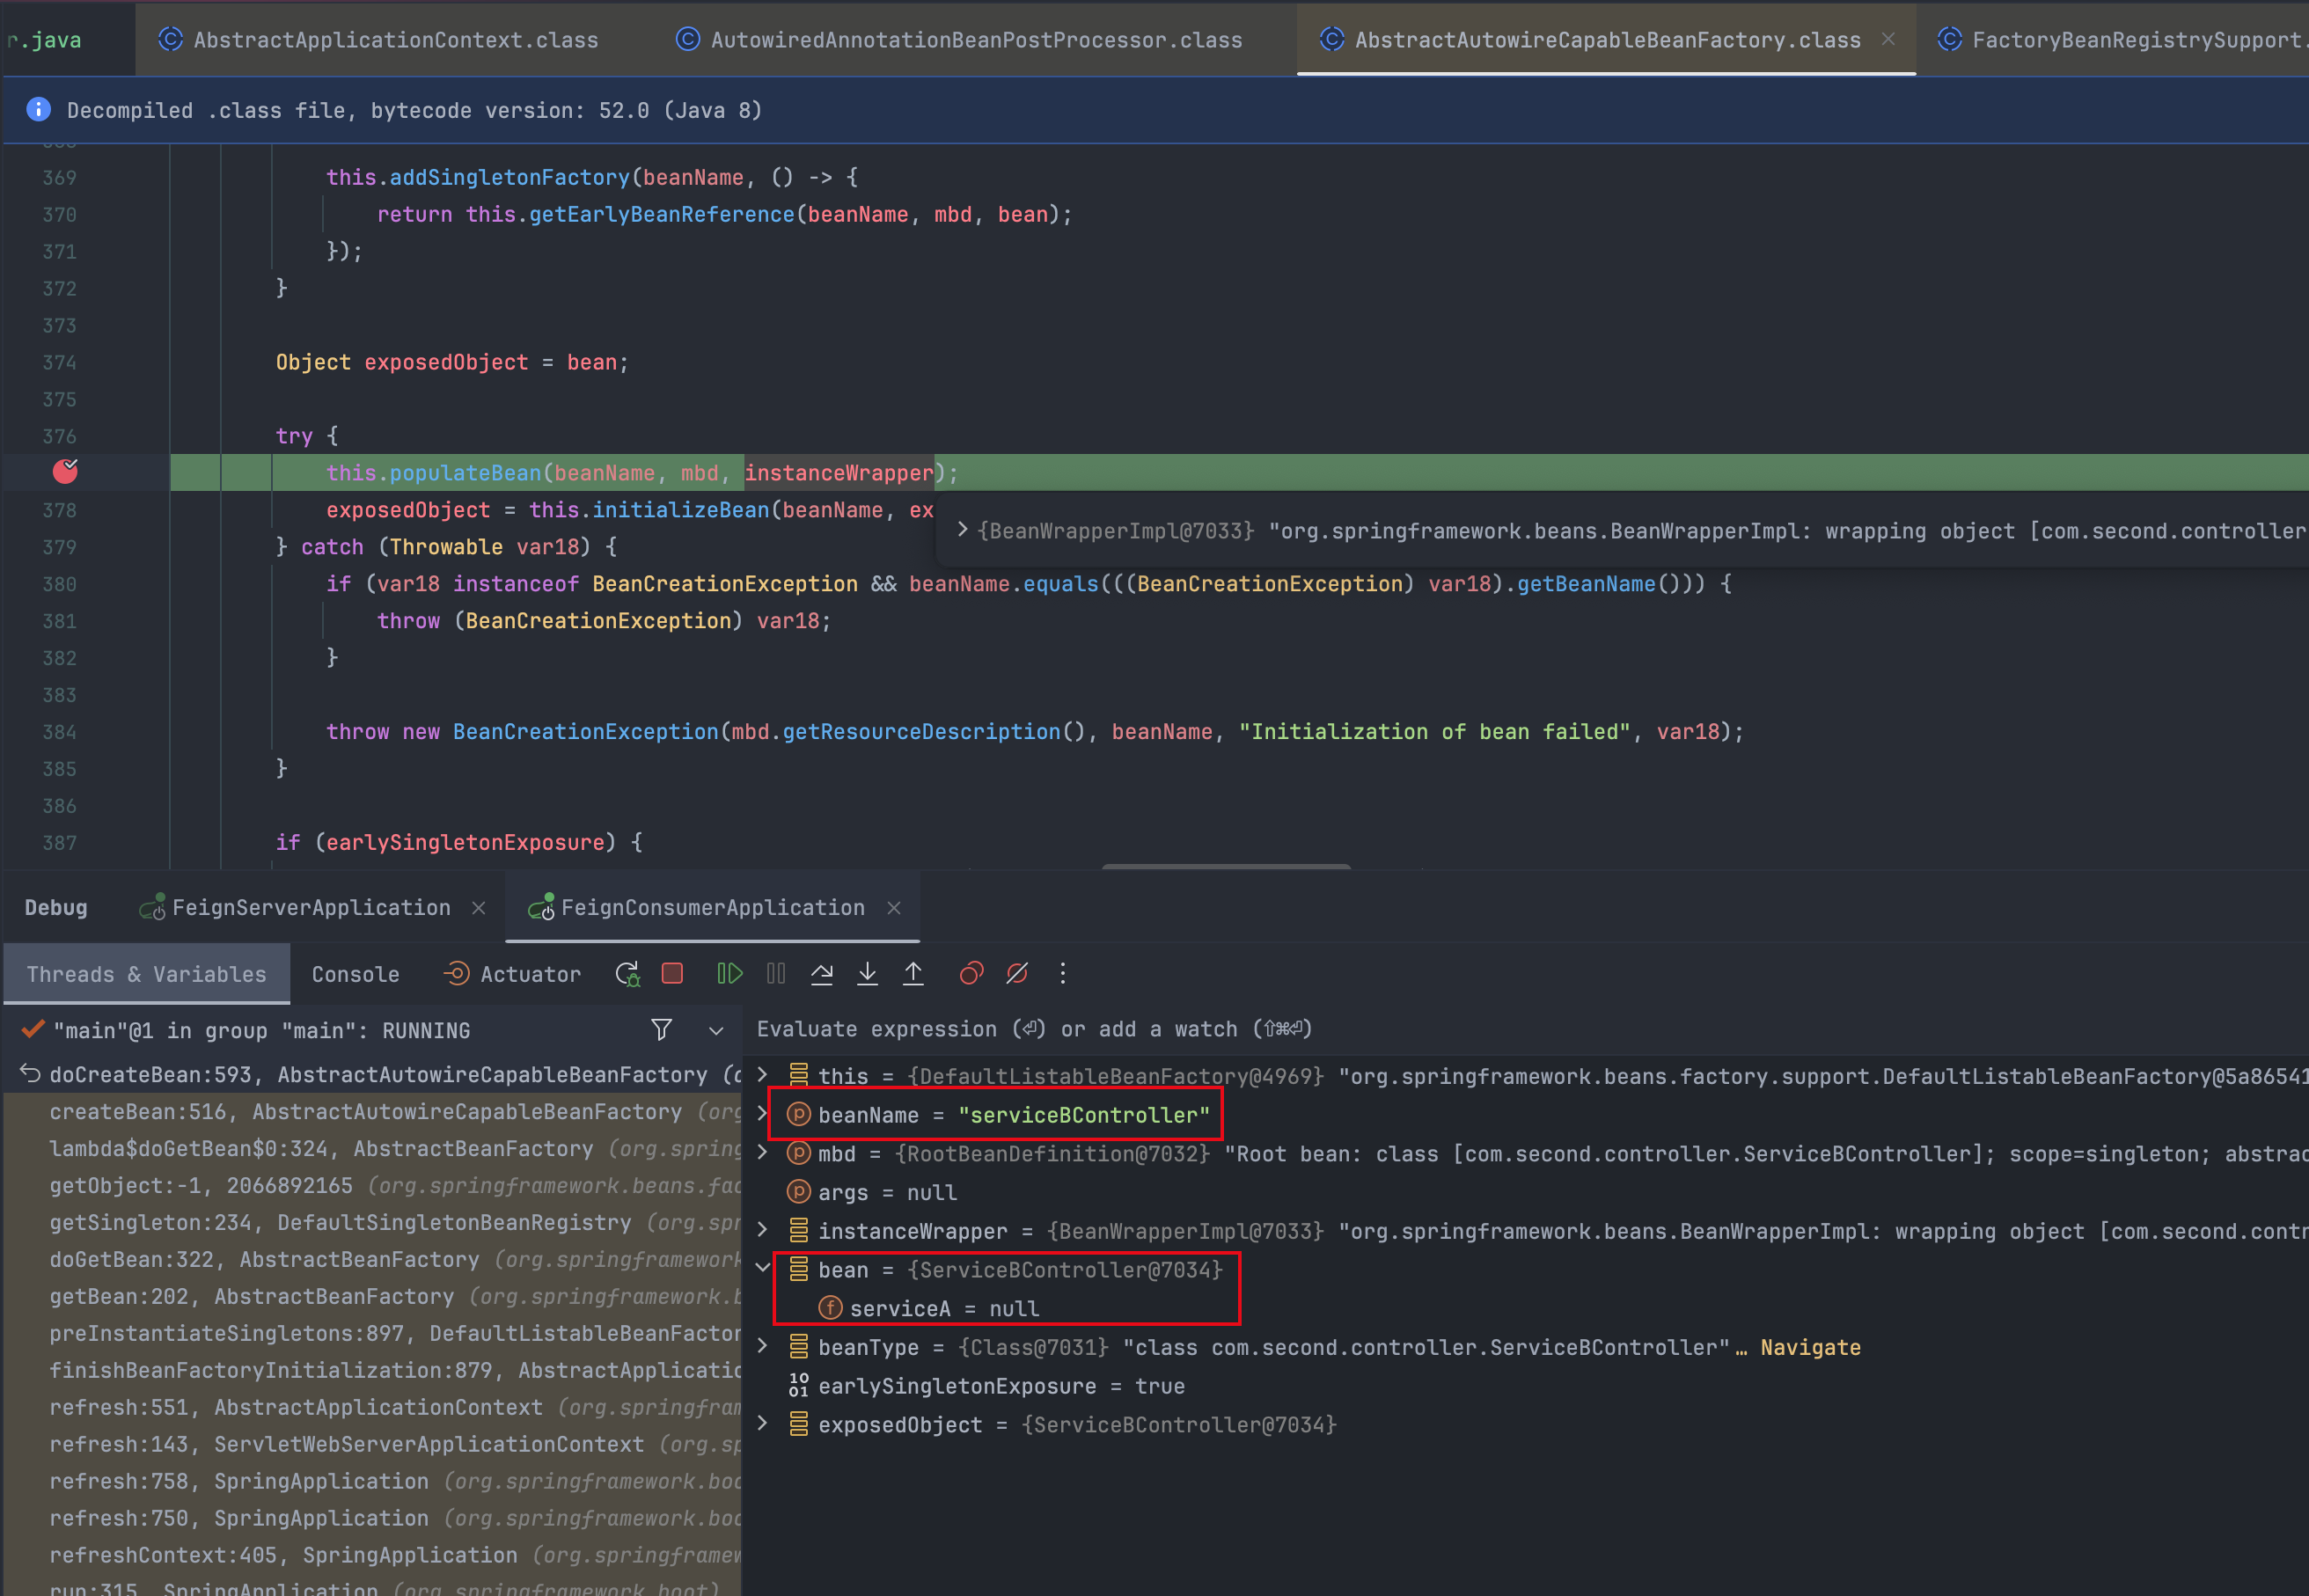Select refresh:551 AbstractApplicationContext frame

pos(372,1408)
